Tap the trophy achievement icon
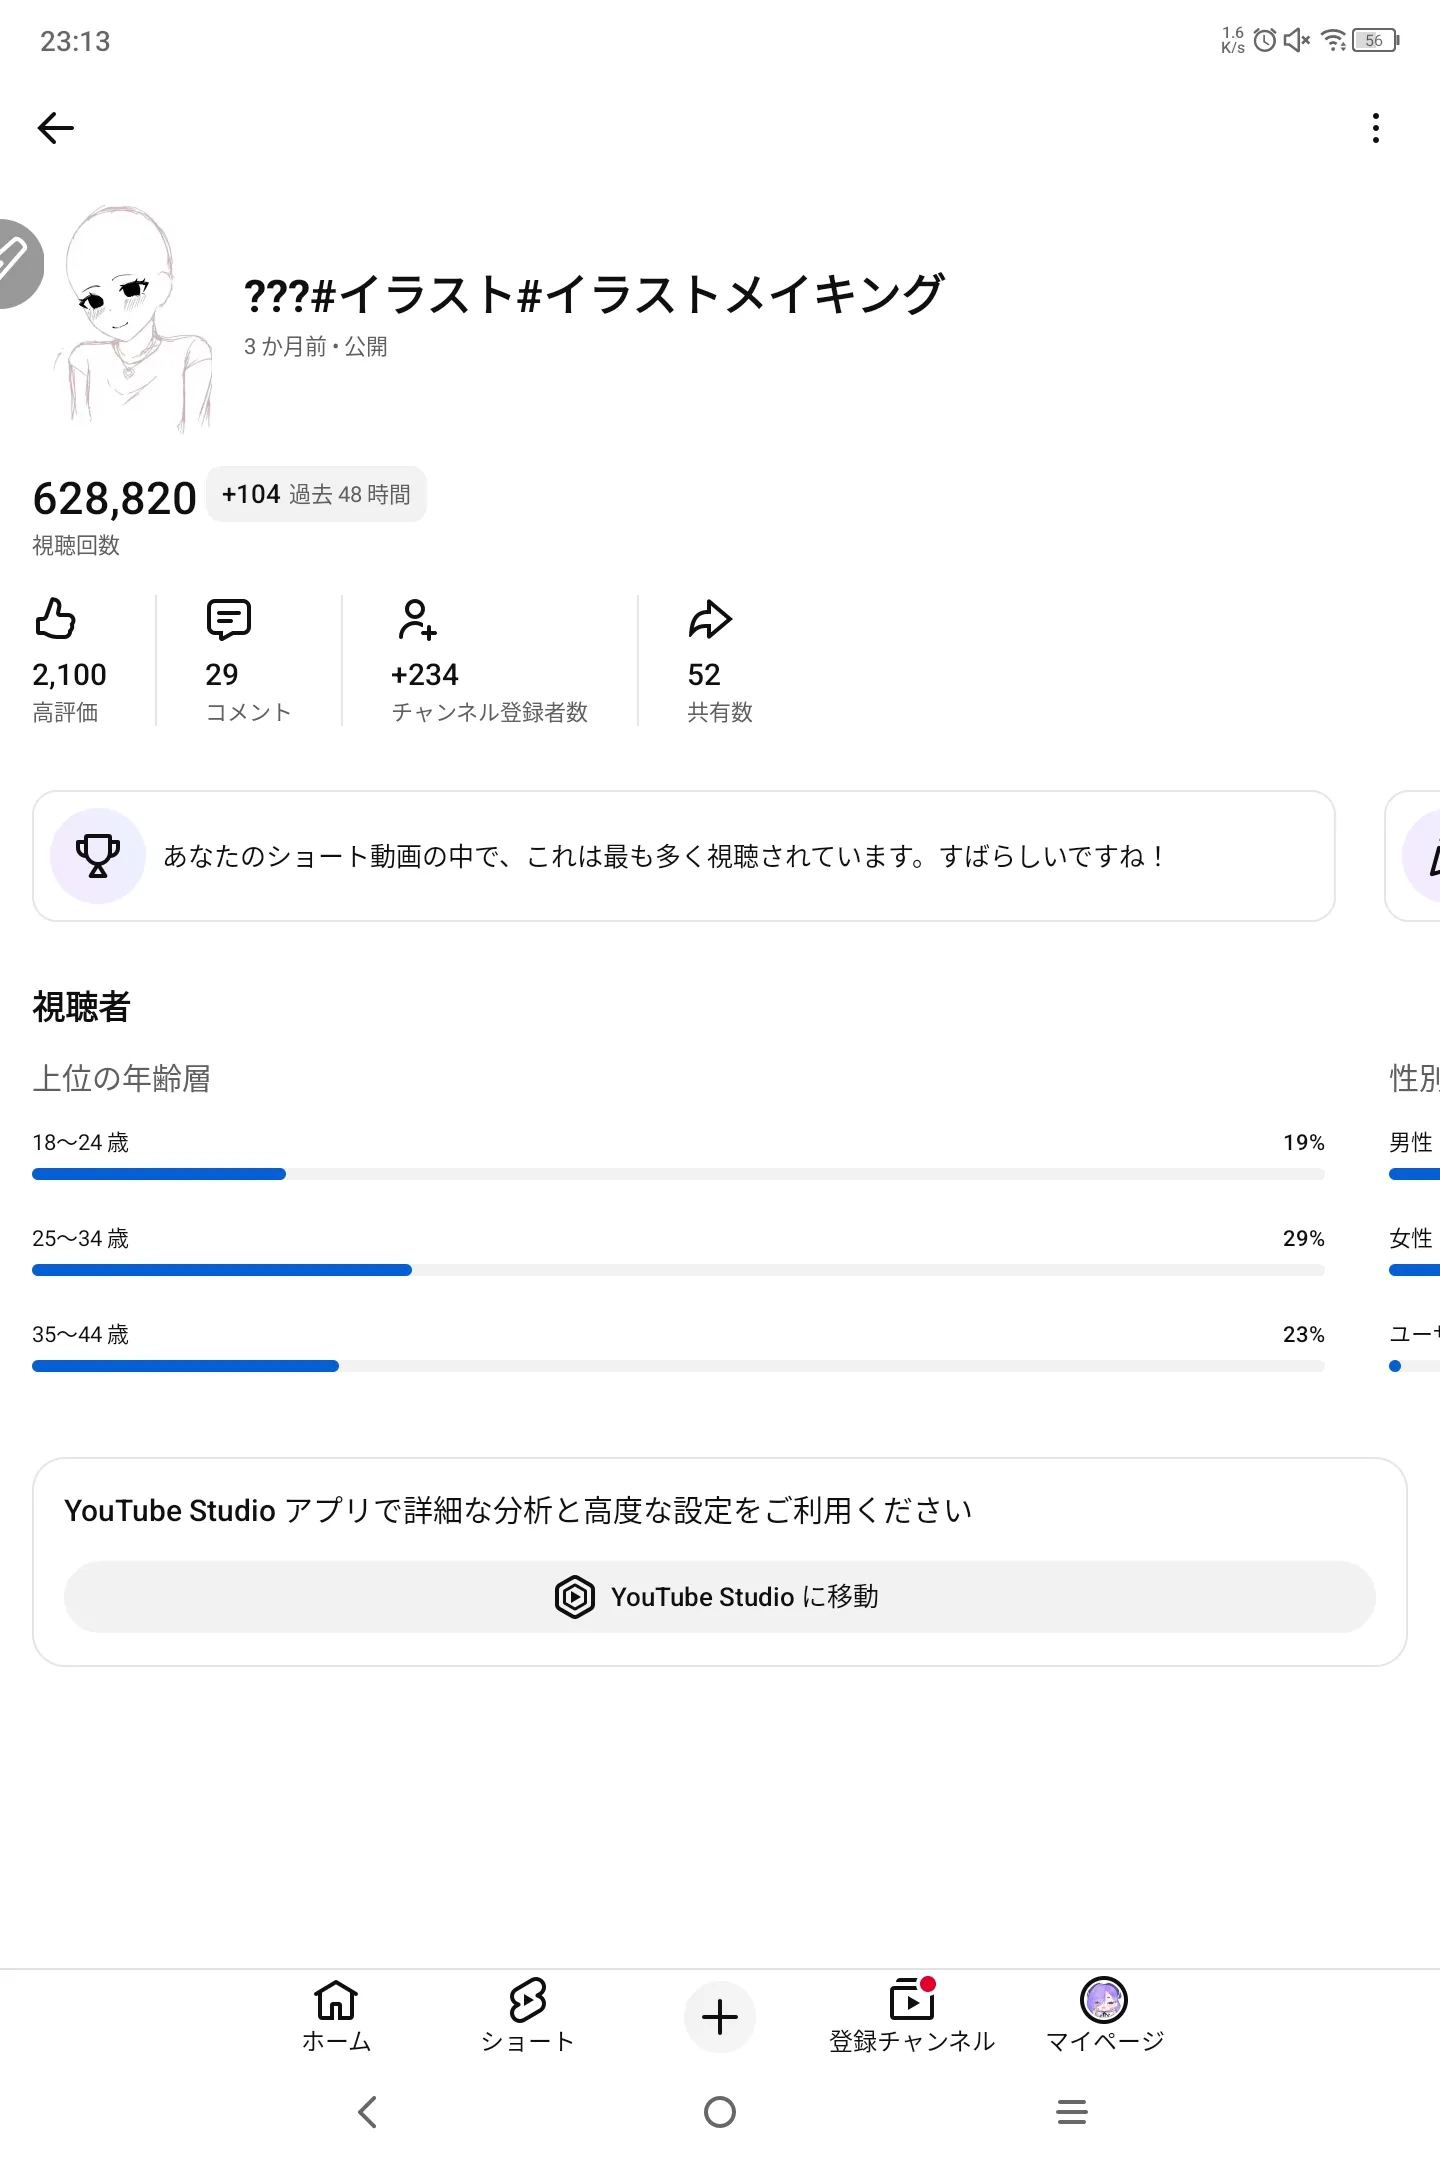Image resolution: width=1440 pixels, height=2160 pixels. (98, 856)
